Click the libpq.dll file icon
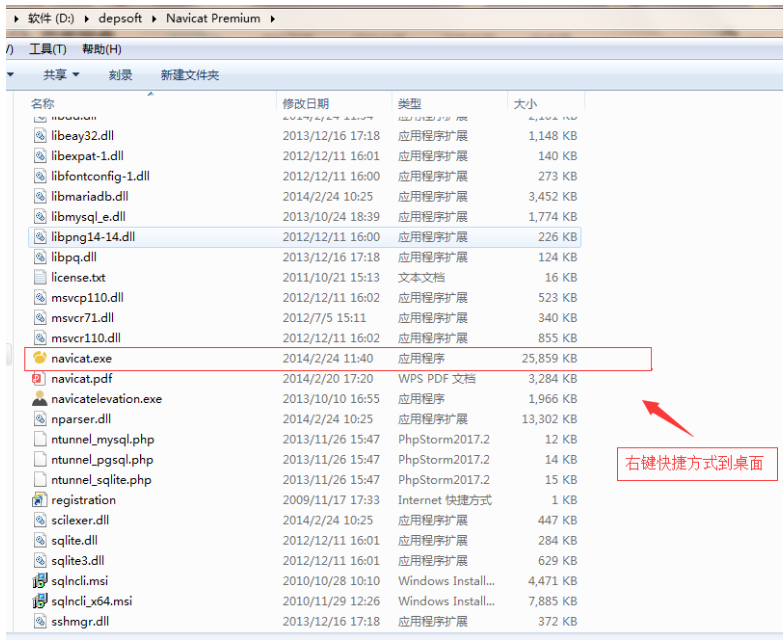This screenshot has height=640, width=783. coord(40,257)
